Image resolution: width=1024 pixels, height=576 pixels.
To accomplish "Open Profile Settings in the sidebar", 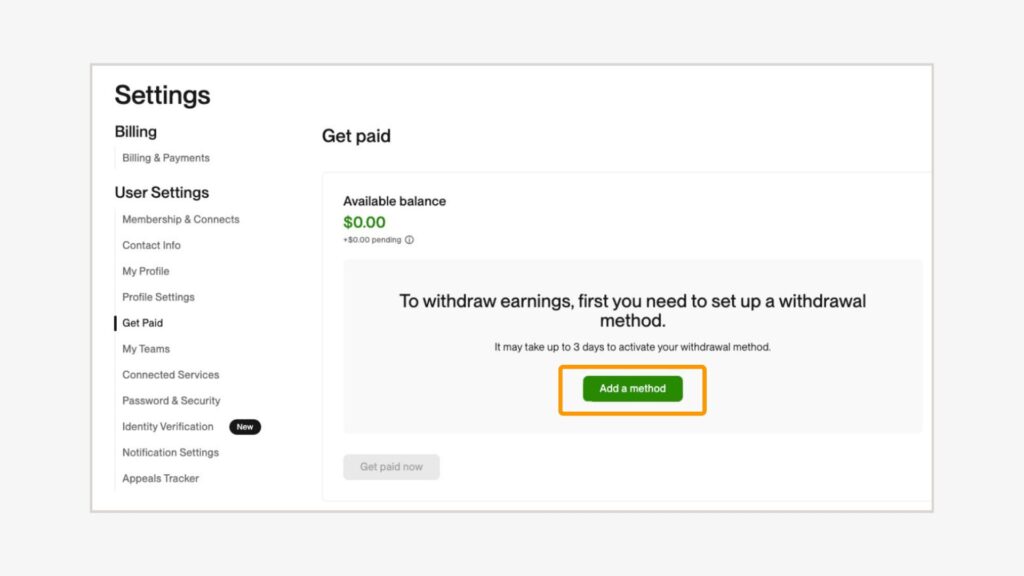I will click(x=158, y=298).
